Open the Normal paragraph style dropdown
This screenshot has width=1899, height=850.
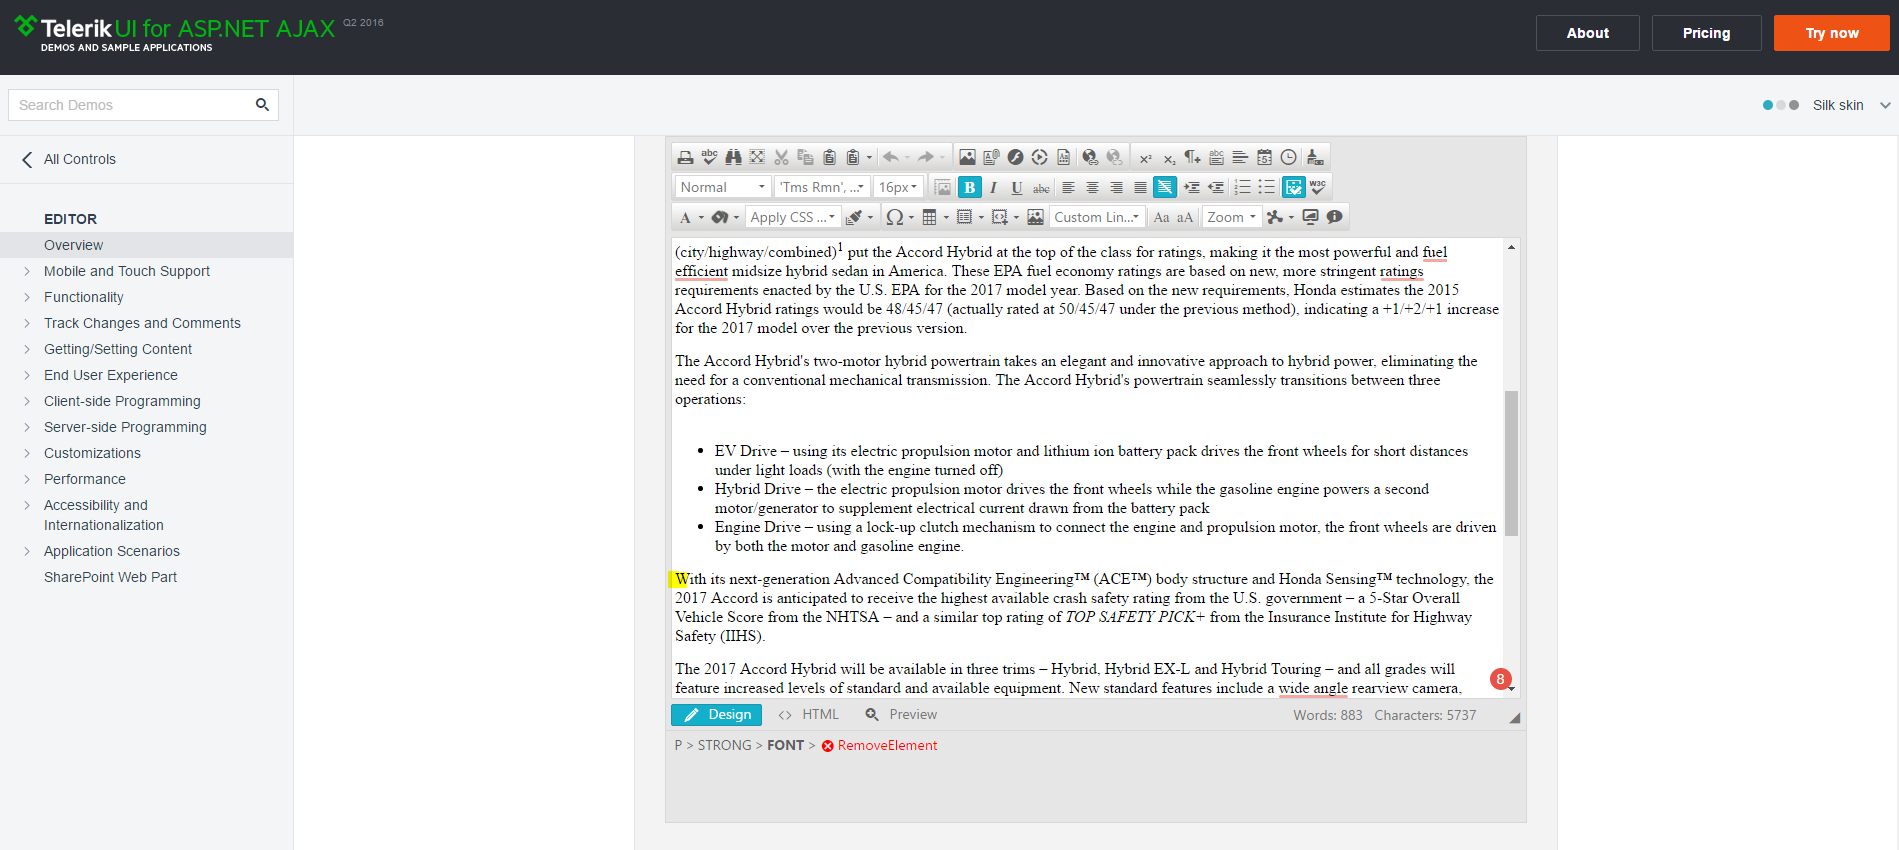(x=722, y=187)
